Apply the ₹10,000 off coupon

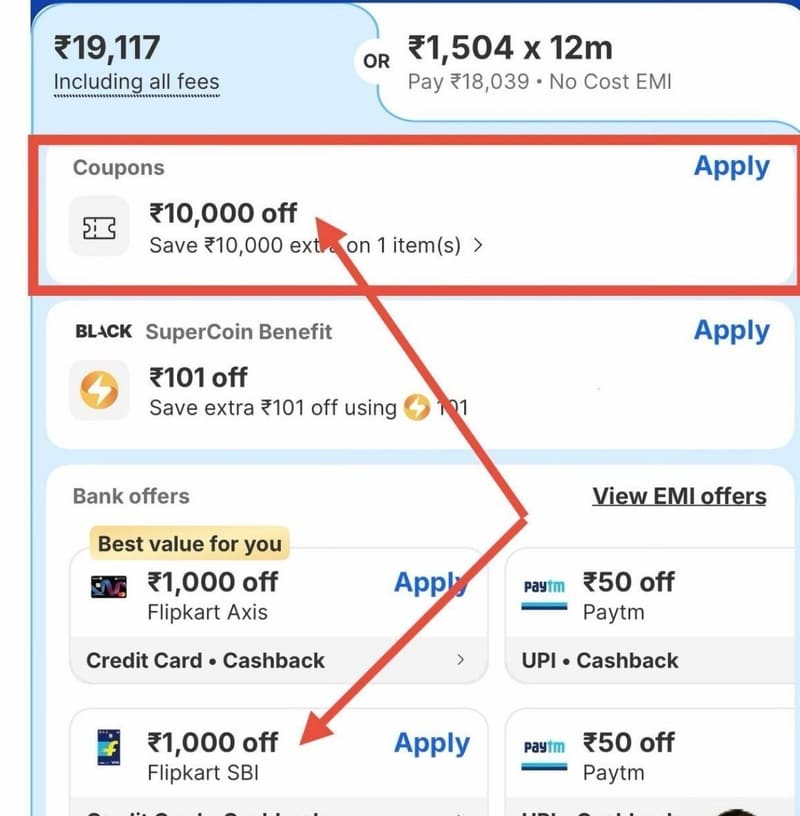(x=731, y=167)
